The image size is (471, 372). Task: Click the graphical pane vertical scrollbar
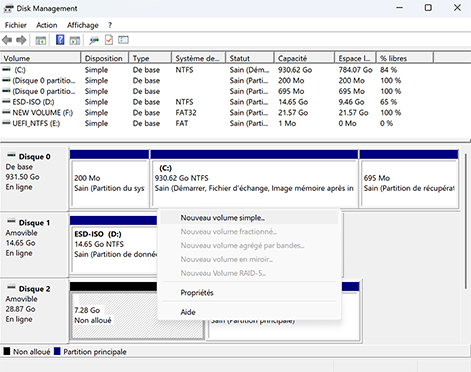(466, 220)
